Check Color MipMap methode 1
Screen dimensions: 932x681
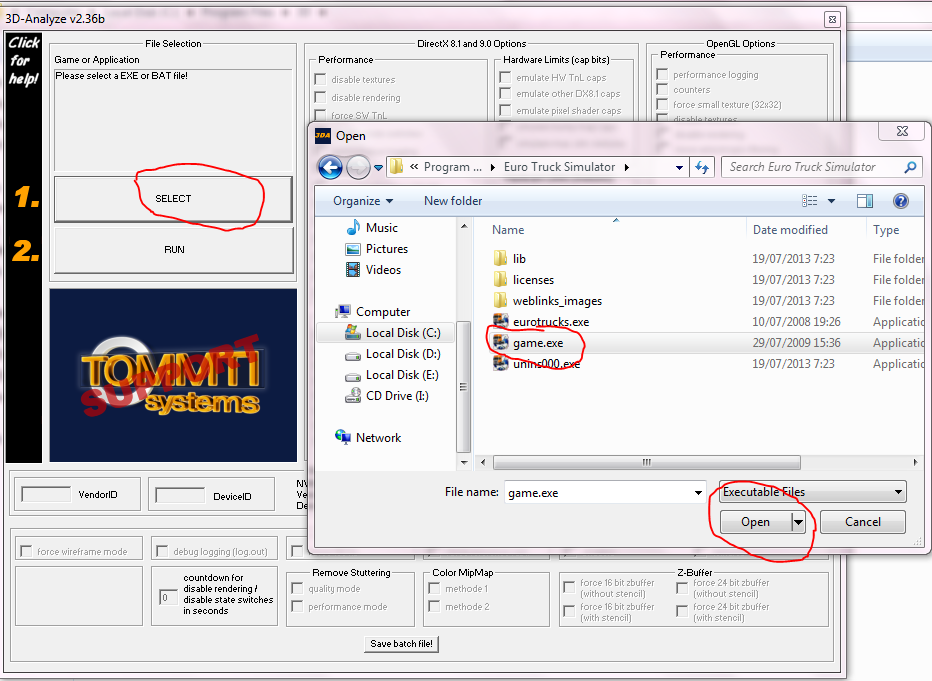(x=434, y=588)
